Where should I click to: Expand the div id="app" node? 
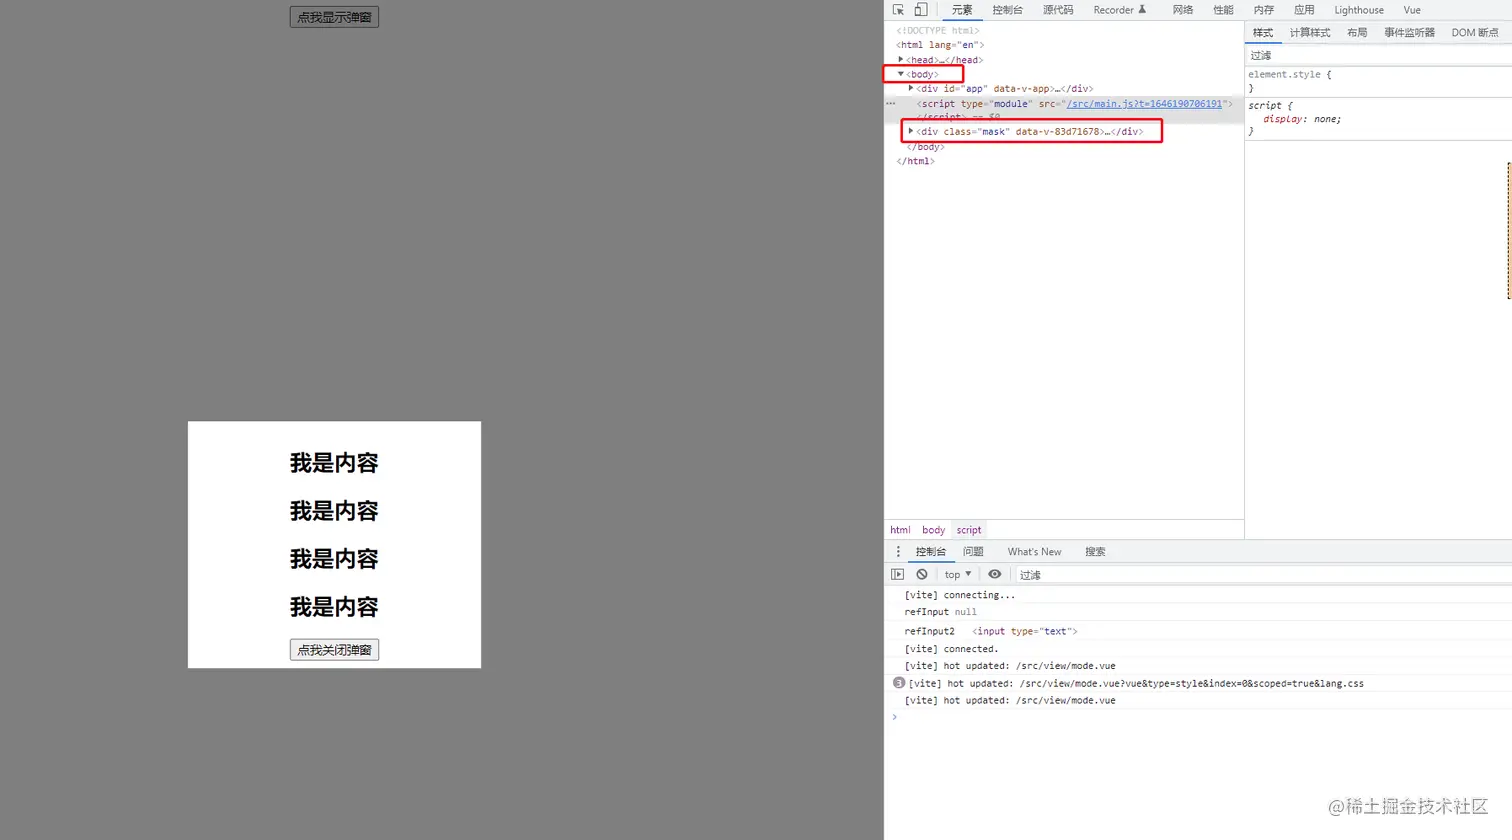tap(911, 89)
